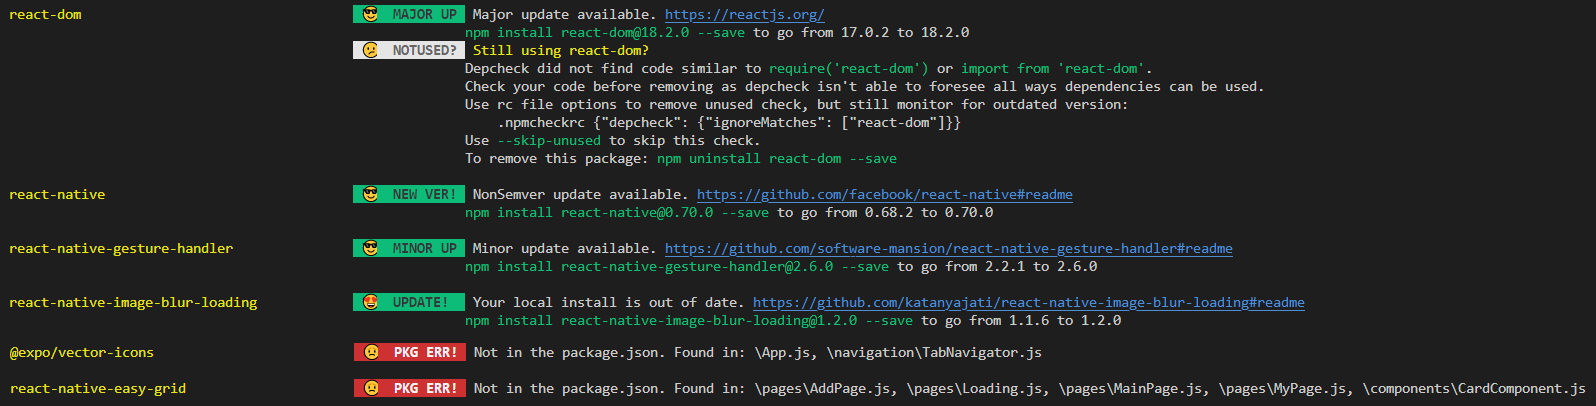1596x406 pixels.
Task: Click the sunglasses emoji in NEW VER! badge
Action: tap(371, 194)
